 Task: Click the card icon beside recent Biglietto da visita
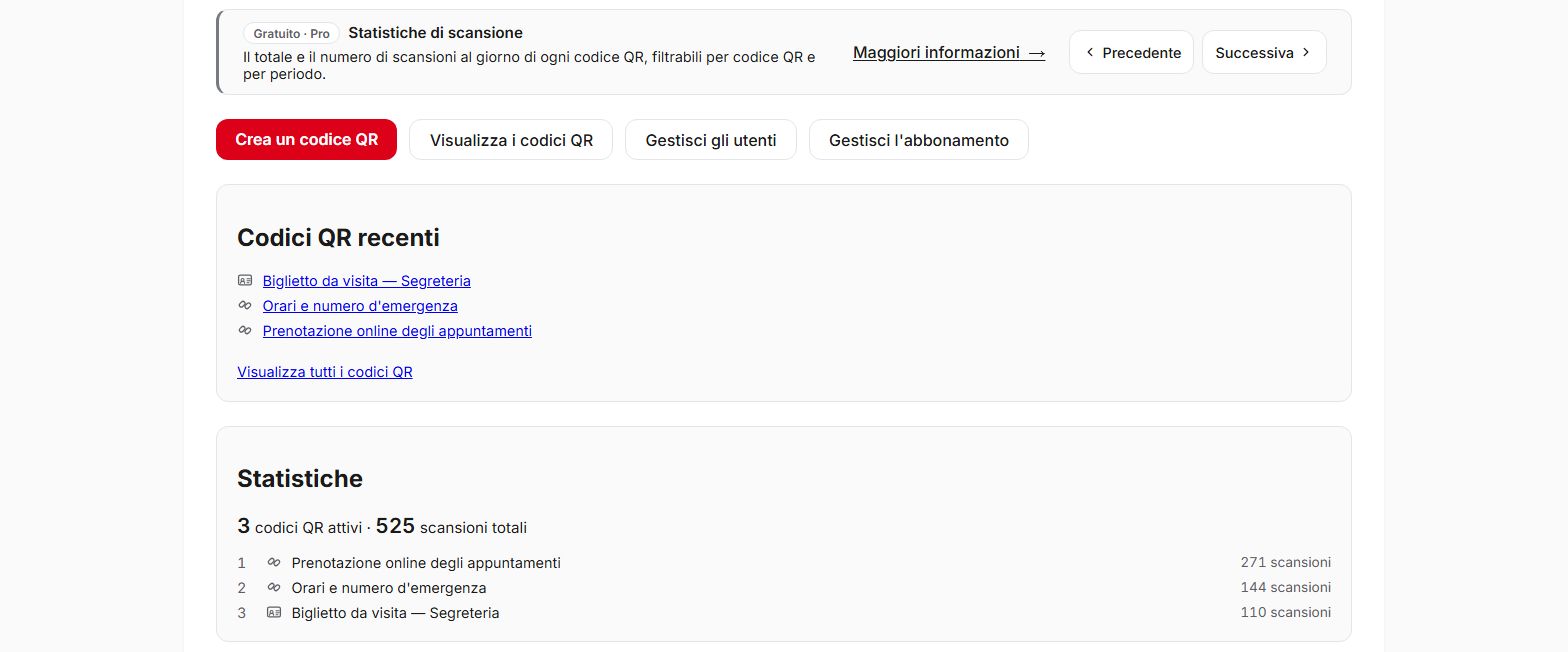245,281
